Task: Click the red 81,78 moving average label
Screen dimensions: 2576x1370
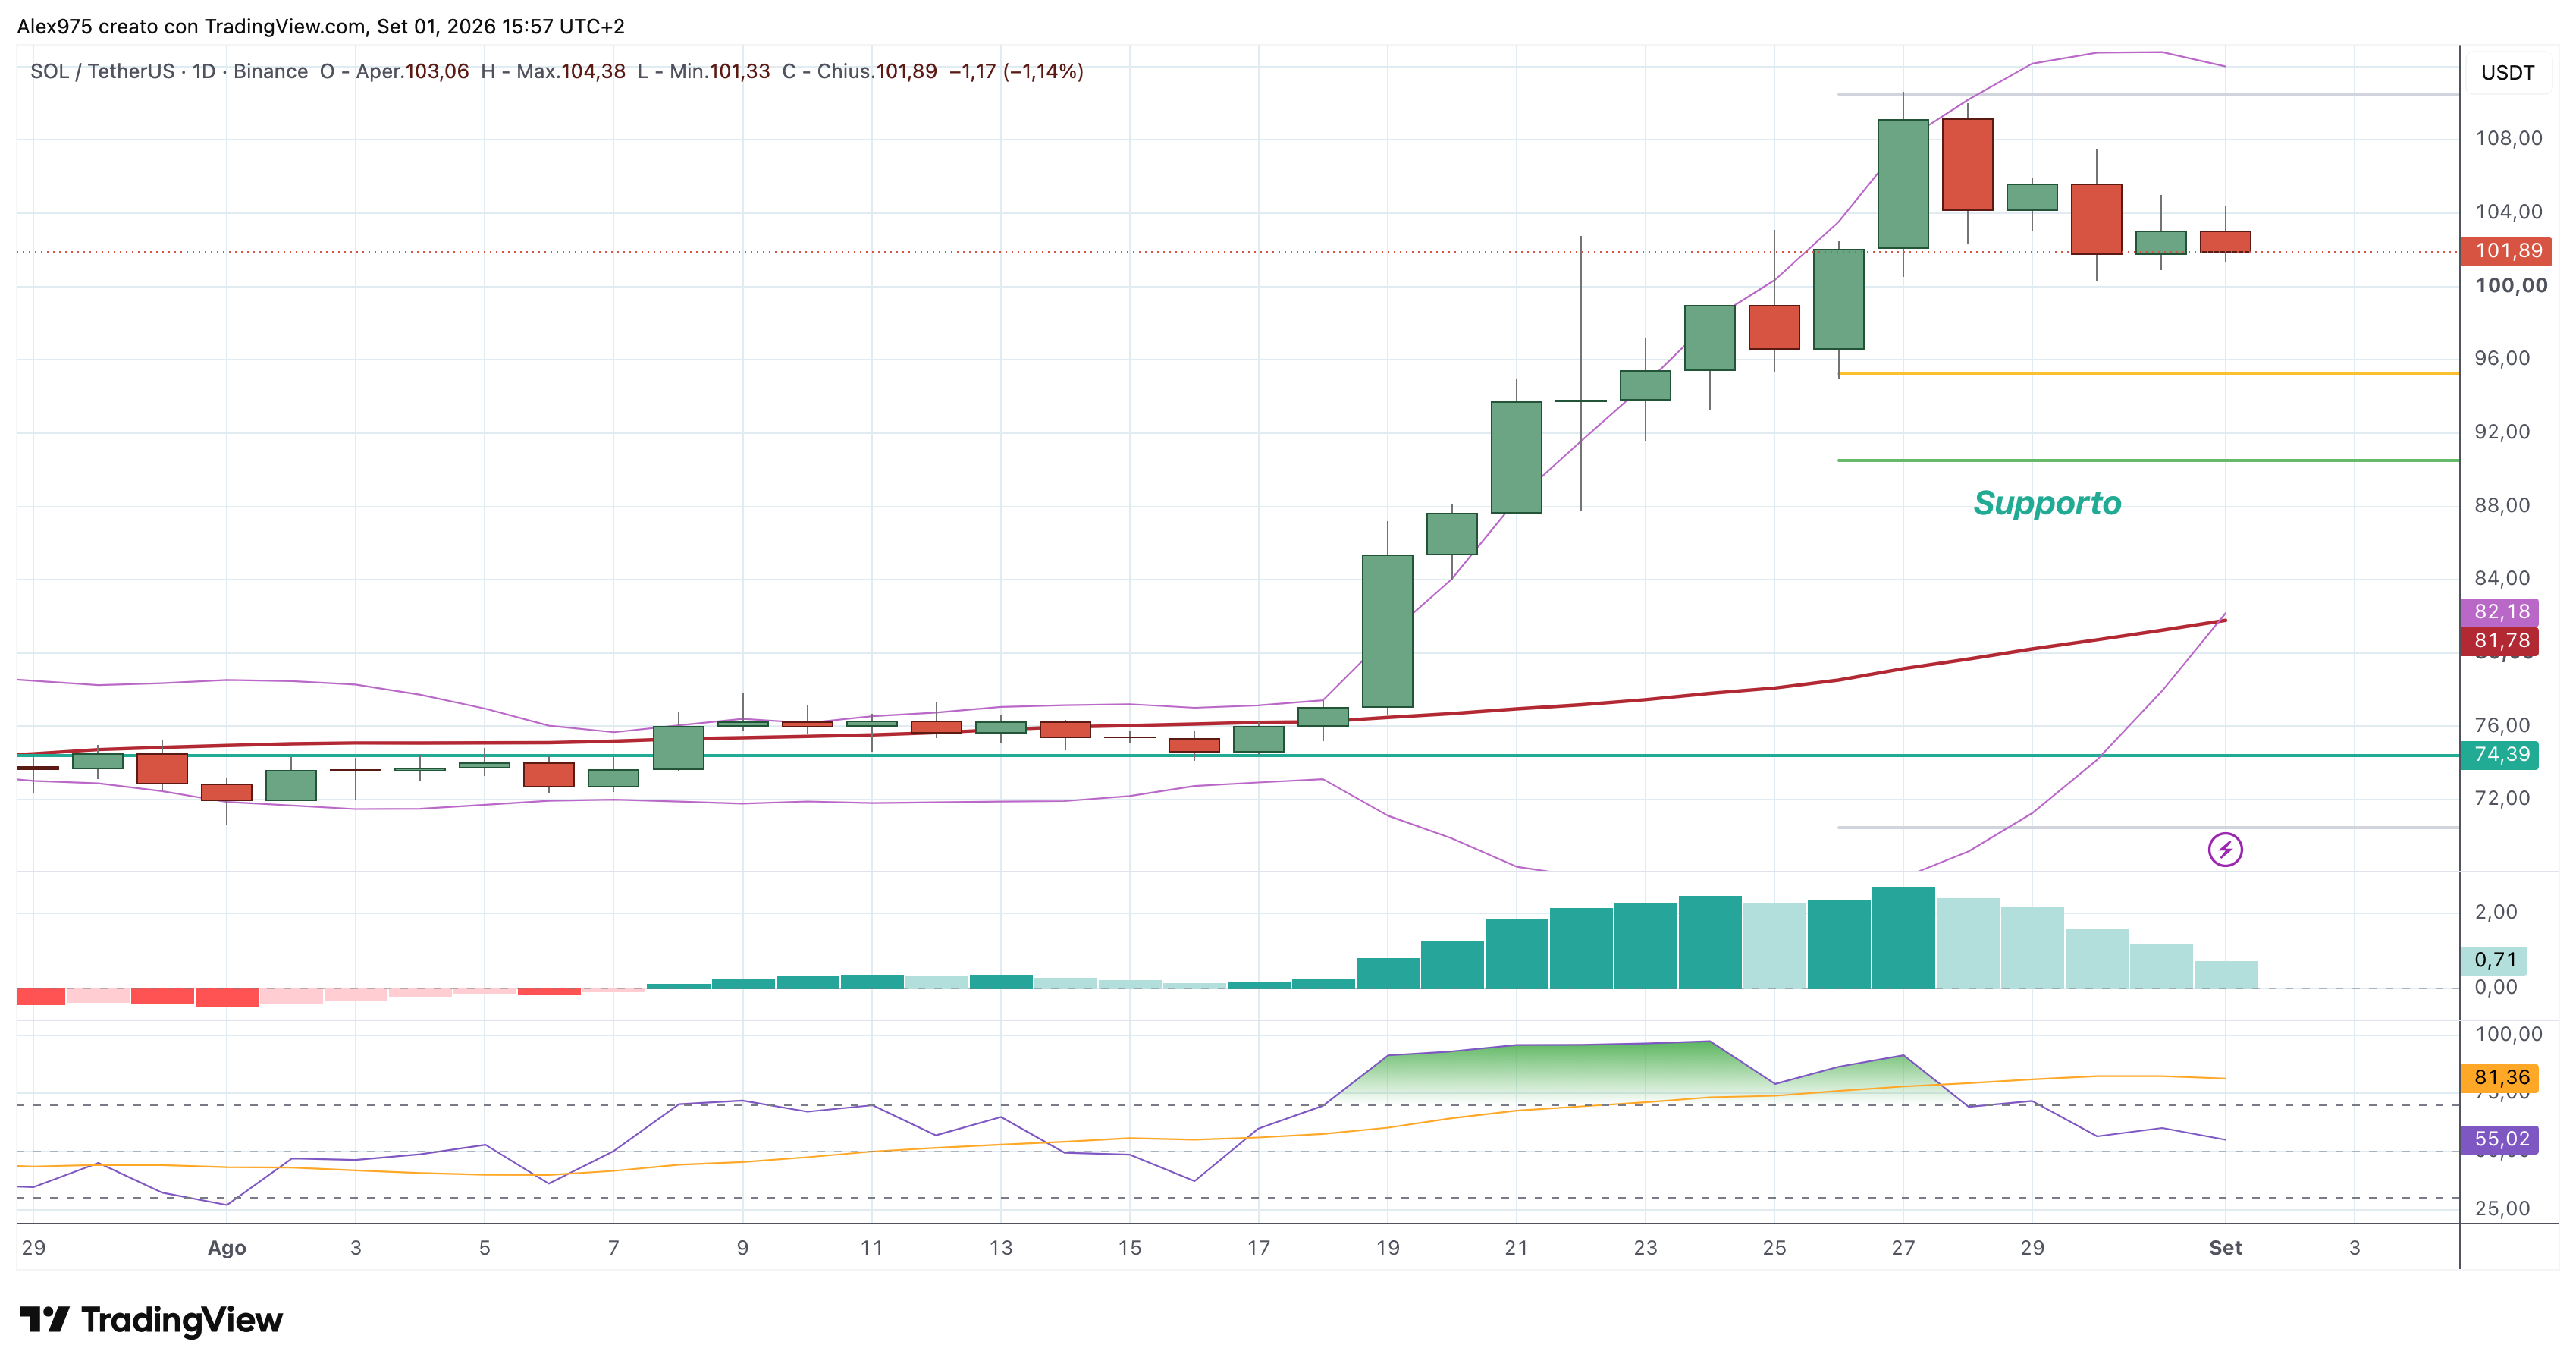Action: pyautogui.click(x=2500, y=641)
